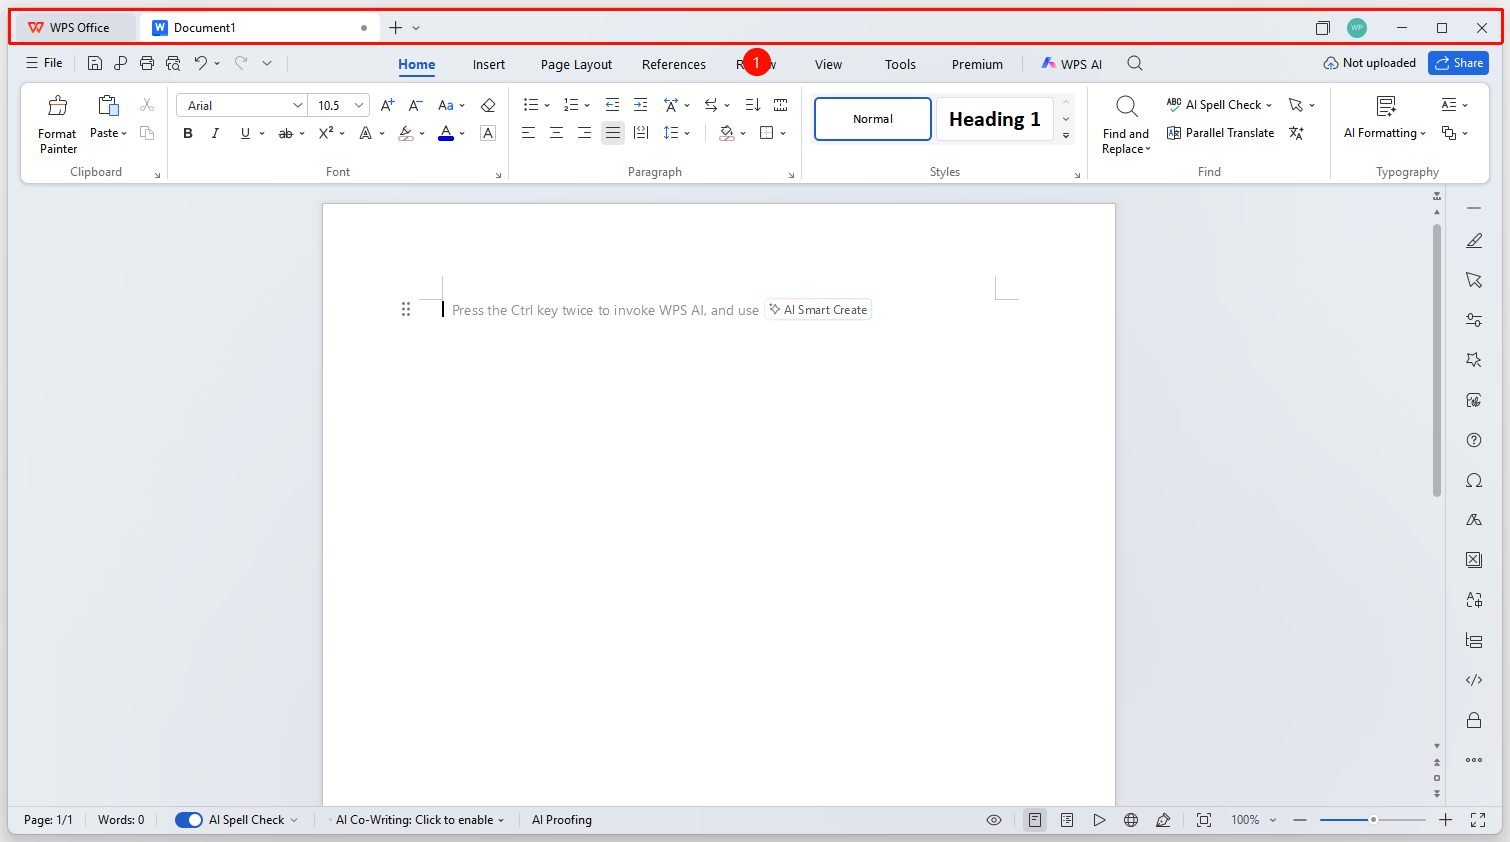The image size is (1510, 842).
Task: Switch to Web Layout globe icon
Action: point(1131,820)
